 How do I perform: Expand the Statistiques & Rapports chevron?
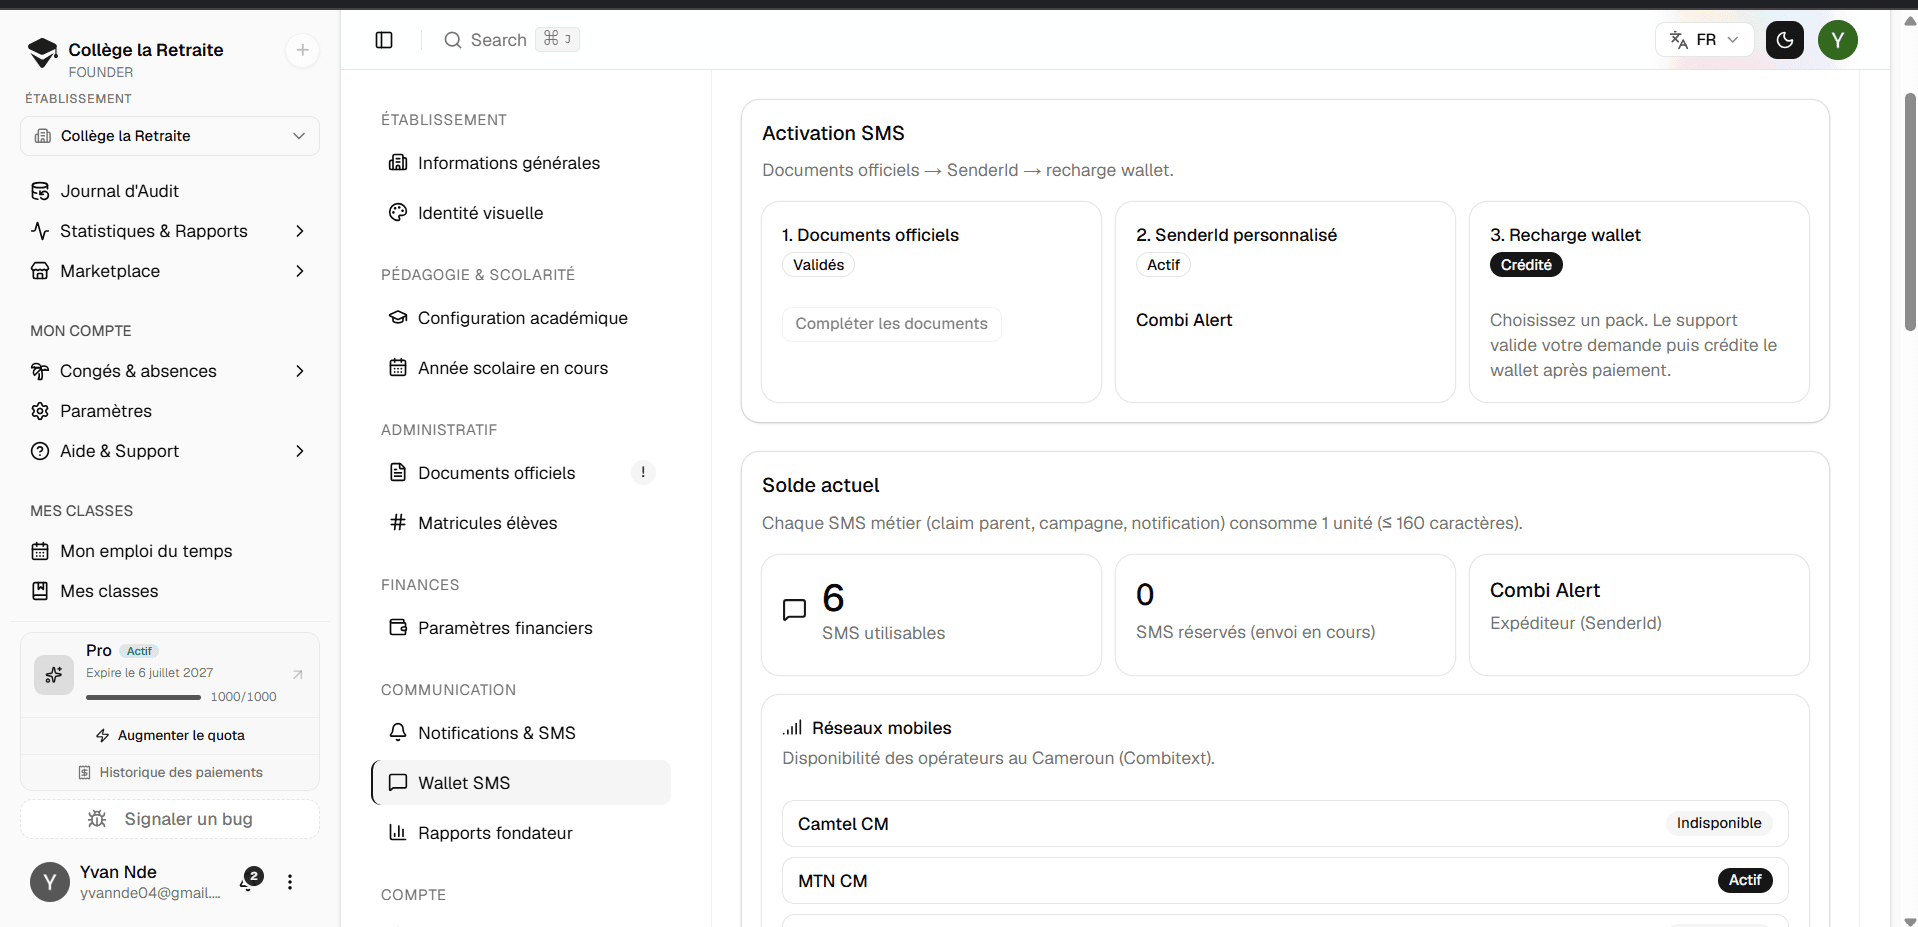tap(299, 231)
